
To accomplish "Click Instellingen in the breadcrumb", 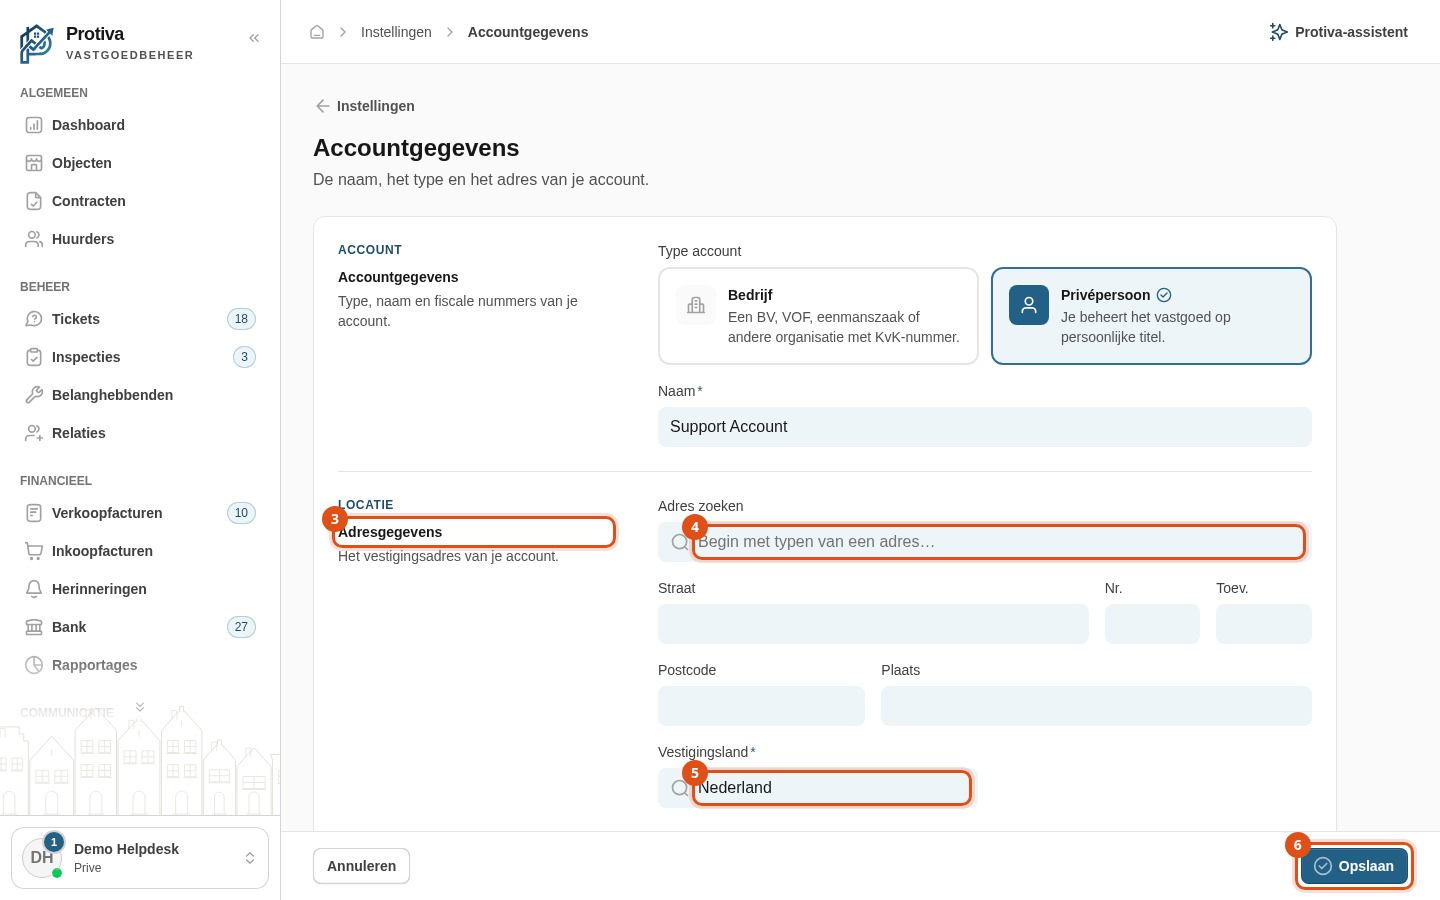I will tap(396, 32).
